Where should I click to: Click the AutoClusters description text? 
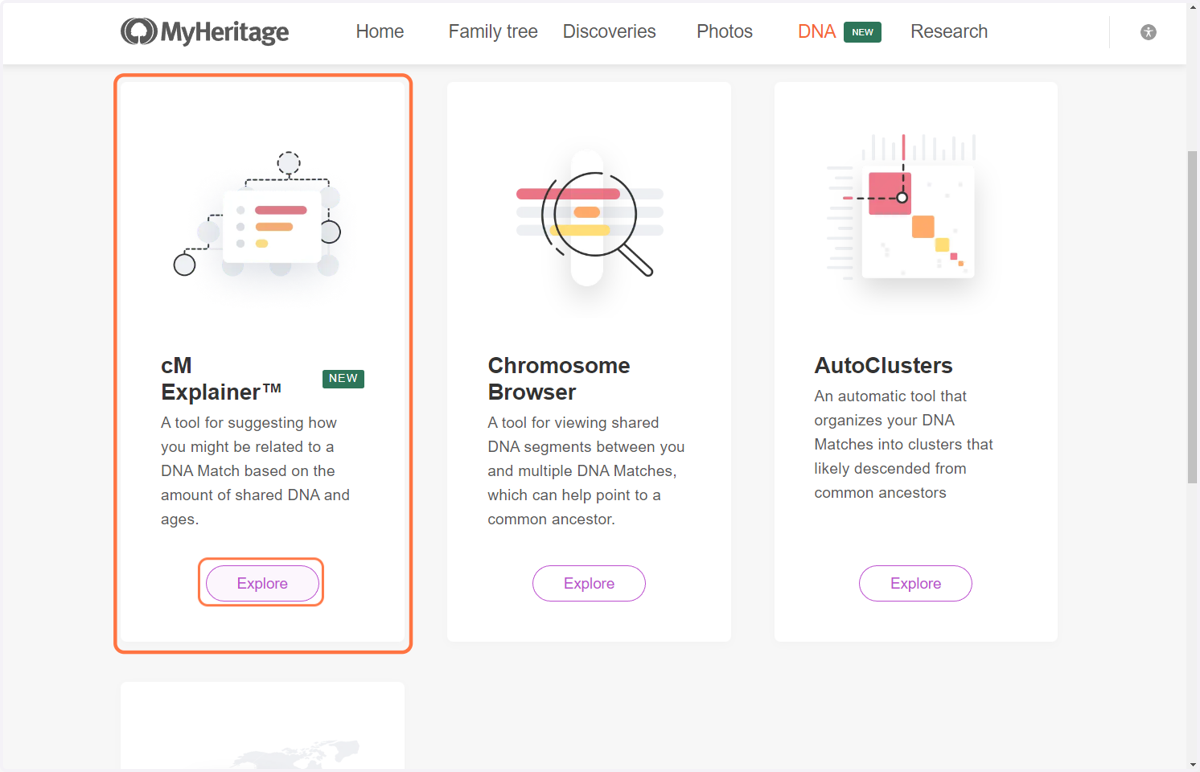pyautogui.click(x=904, y=444)
